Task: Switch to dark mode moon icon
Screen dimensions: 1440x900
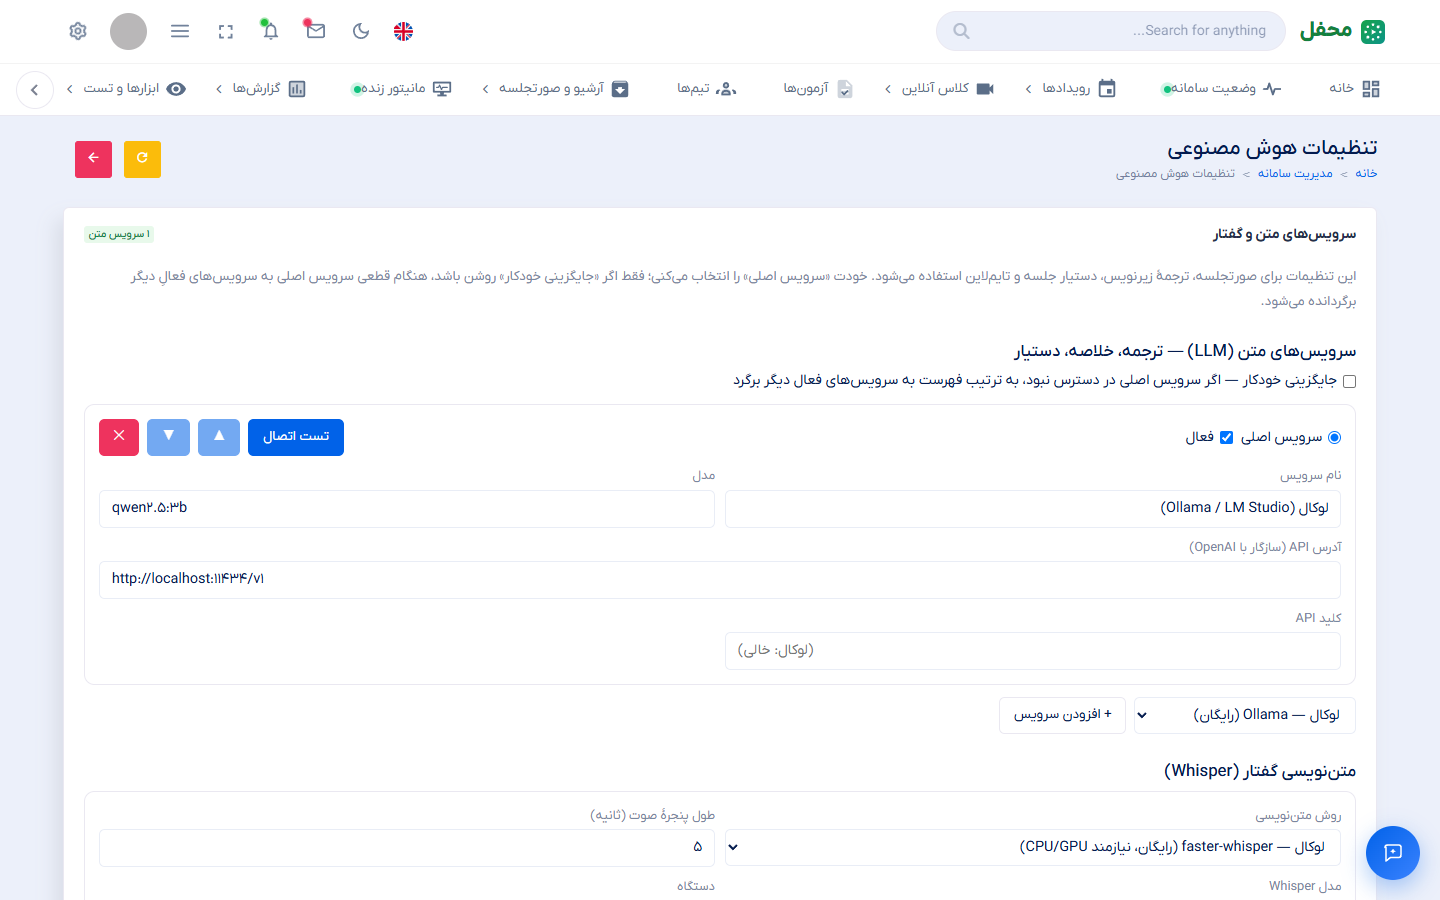Action: (361, 31)
